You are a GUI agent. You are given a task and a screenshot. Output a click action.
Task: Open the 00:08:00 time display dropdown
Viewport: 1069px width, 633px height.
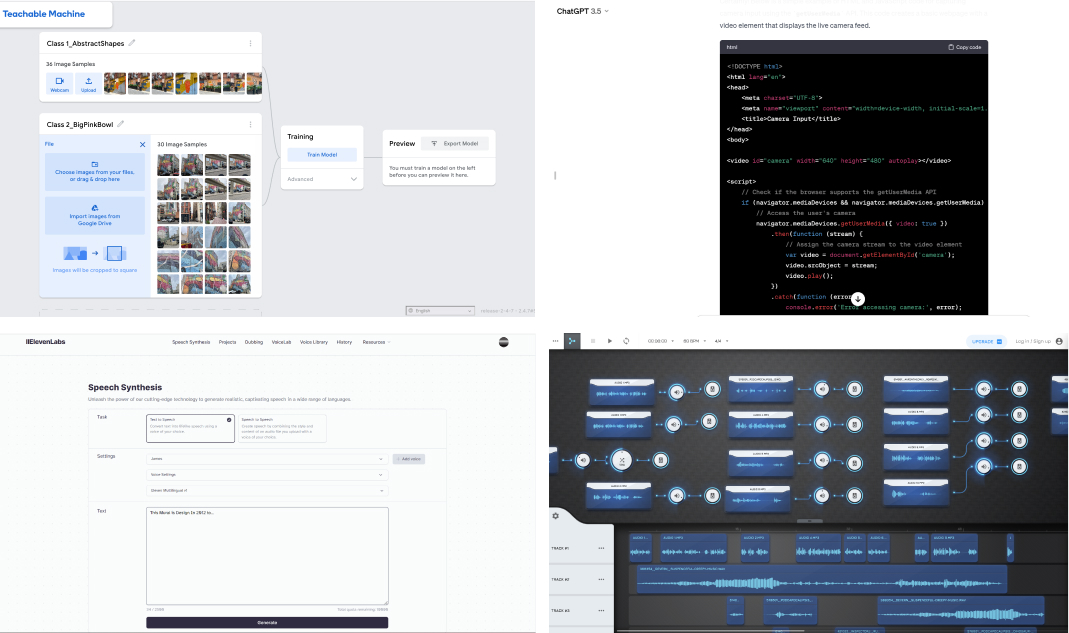(x=661, y=341)
